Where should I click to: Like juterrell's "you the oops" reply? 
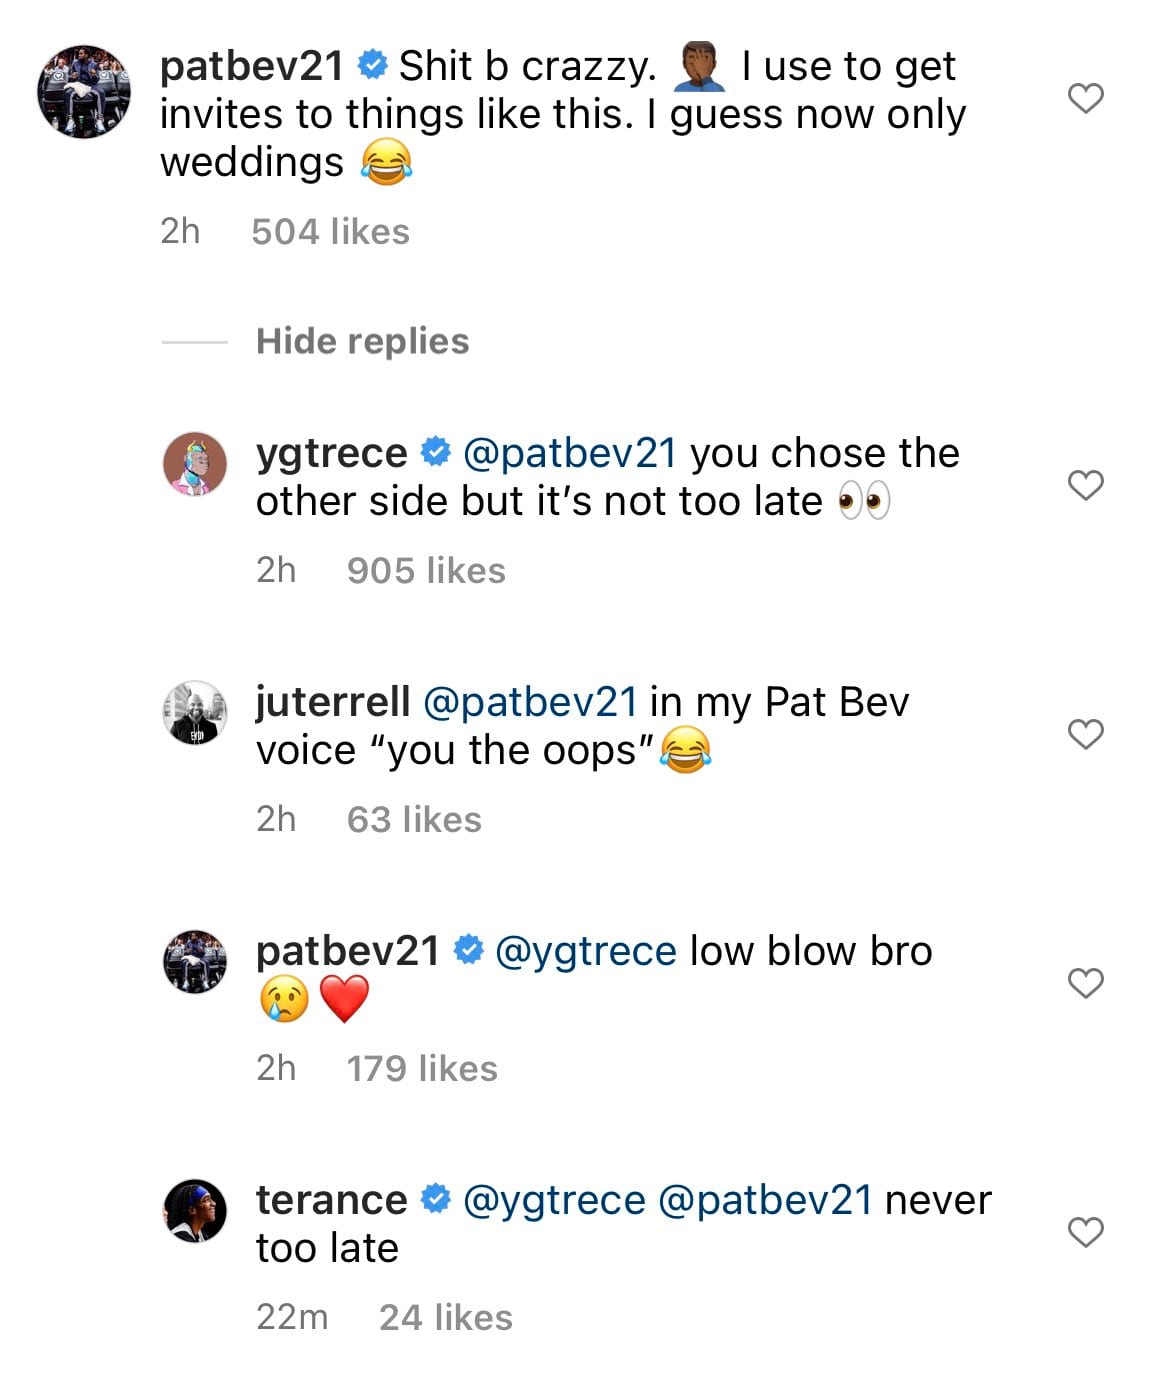pyautogui.click(x=1086, y=734)
